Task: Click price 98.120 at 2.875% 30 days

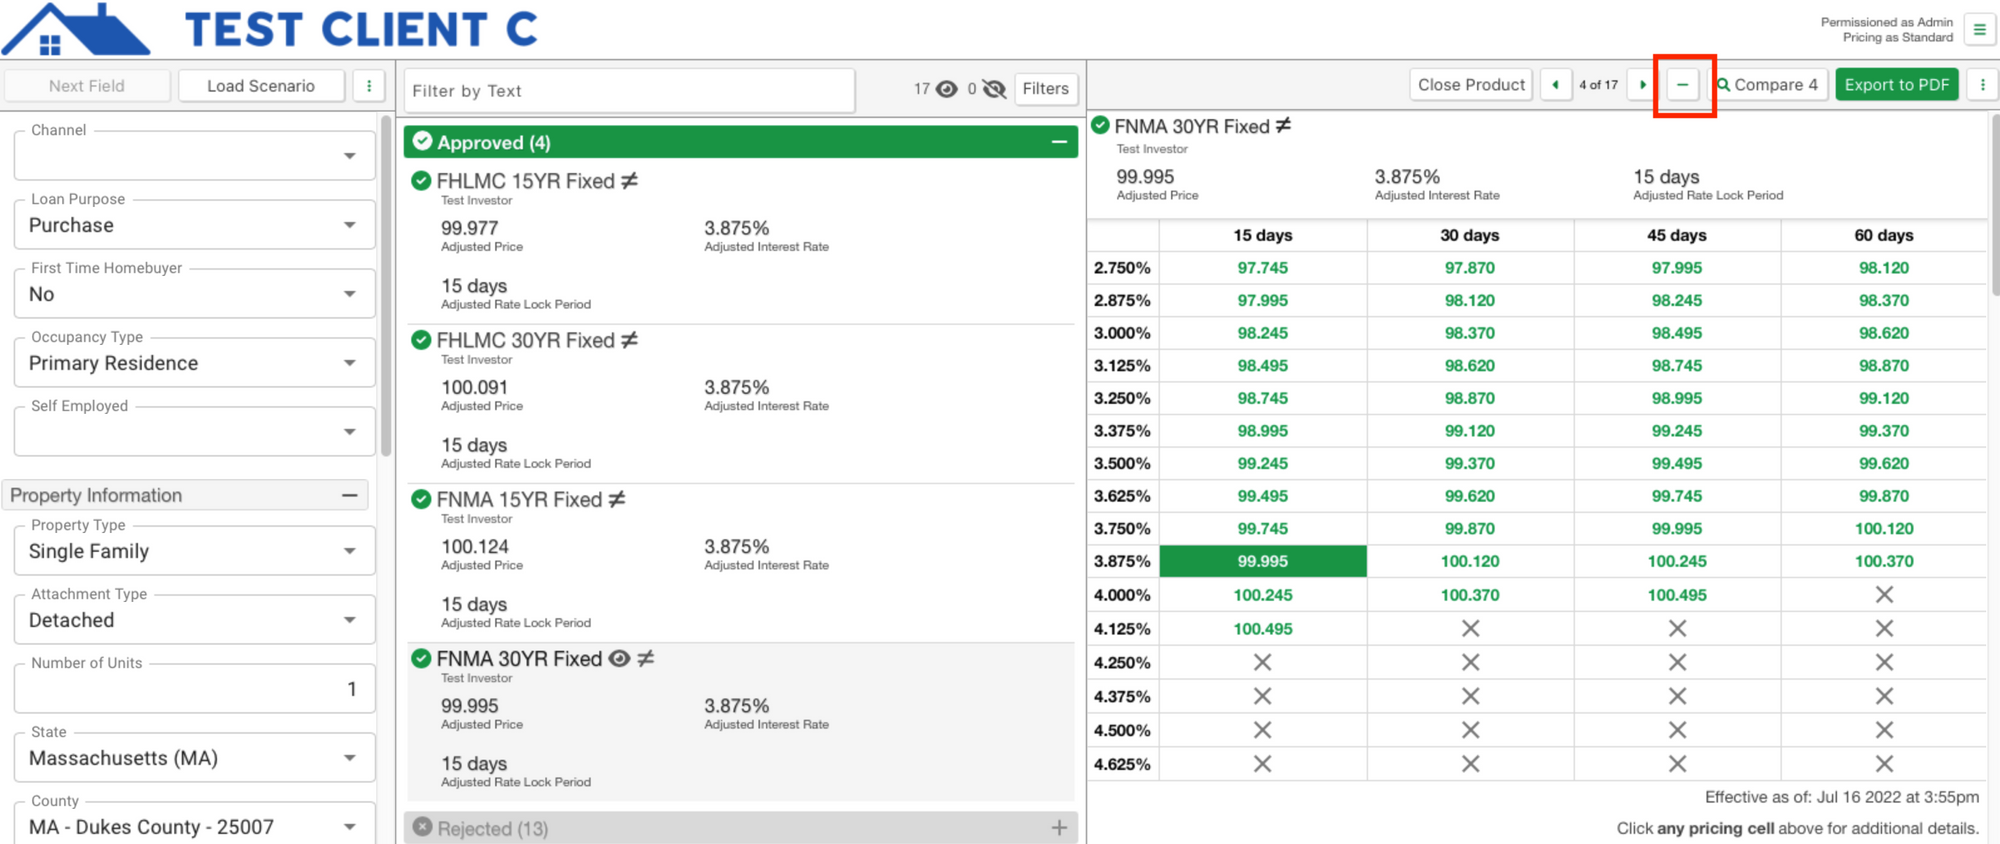Action: (x=1470, y=300)
